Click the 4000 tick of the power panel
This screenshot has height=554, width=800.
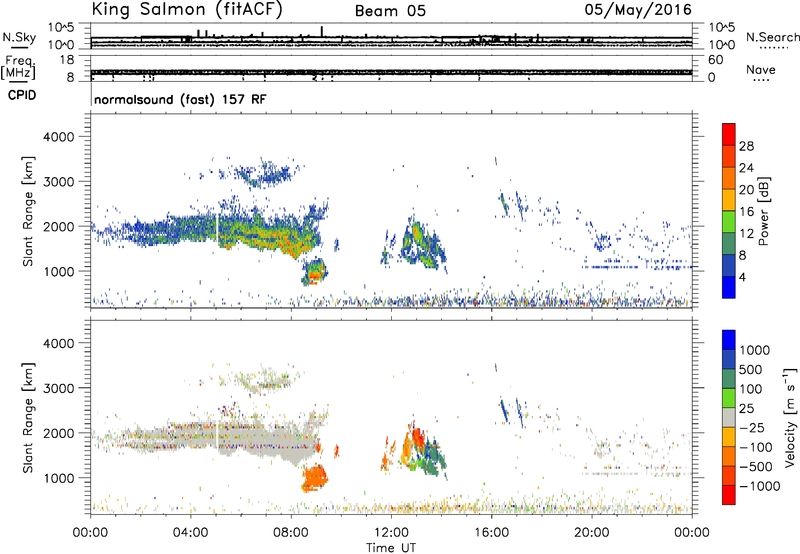click(59, 137)
